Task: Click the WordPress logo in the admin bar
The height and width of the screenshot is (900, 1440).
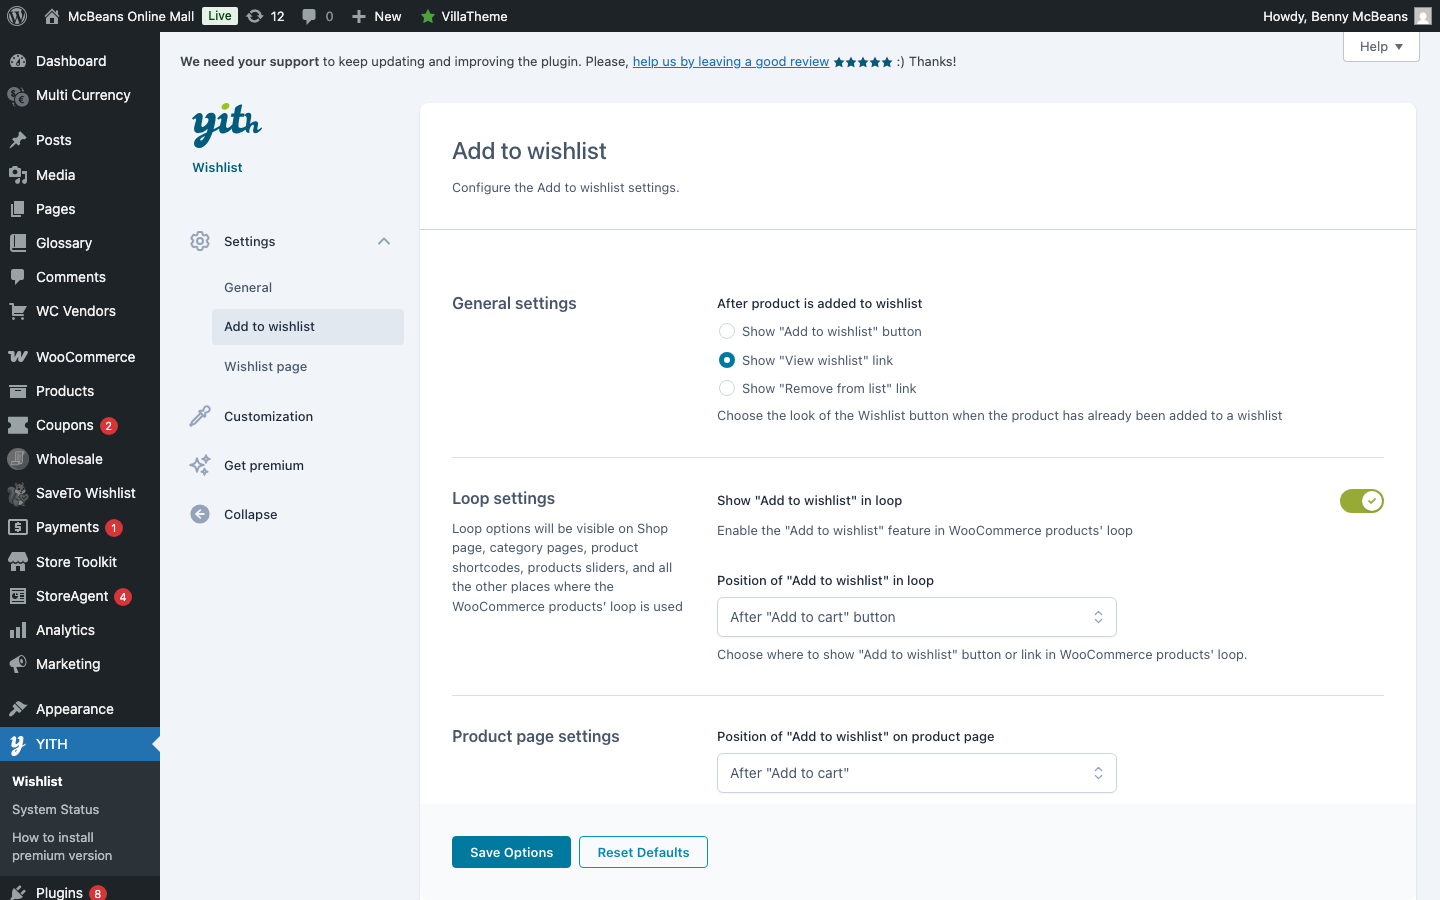Action: pos(16,16)
